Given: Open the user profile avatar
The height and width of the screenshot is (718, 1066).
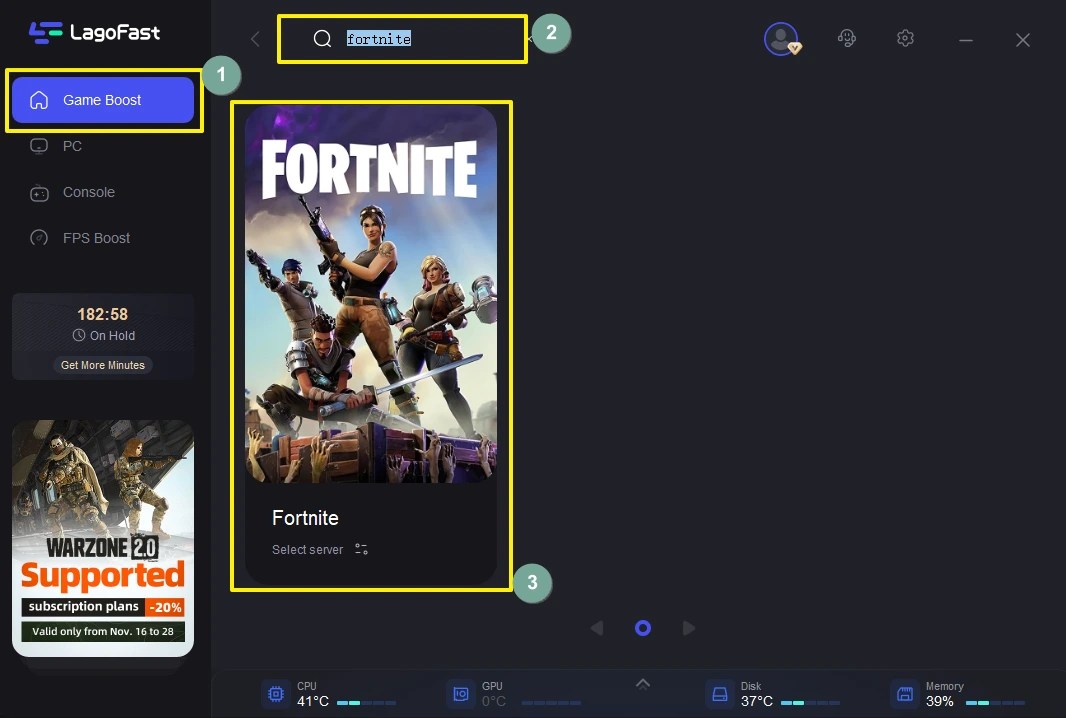Looking at the screenshot, I should [781, 39].
